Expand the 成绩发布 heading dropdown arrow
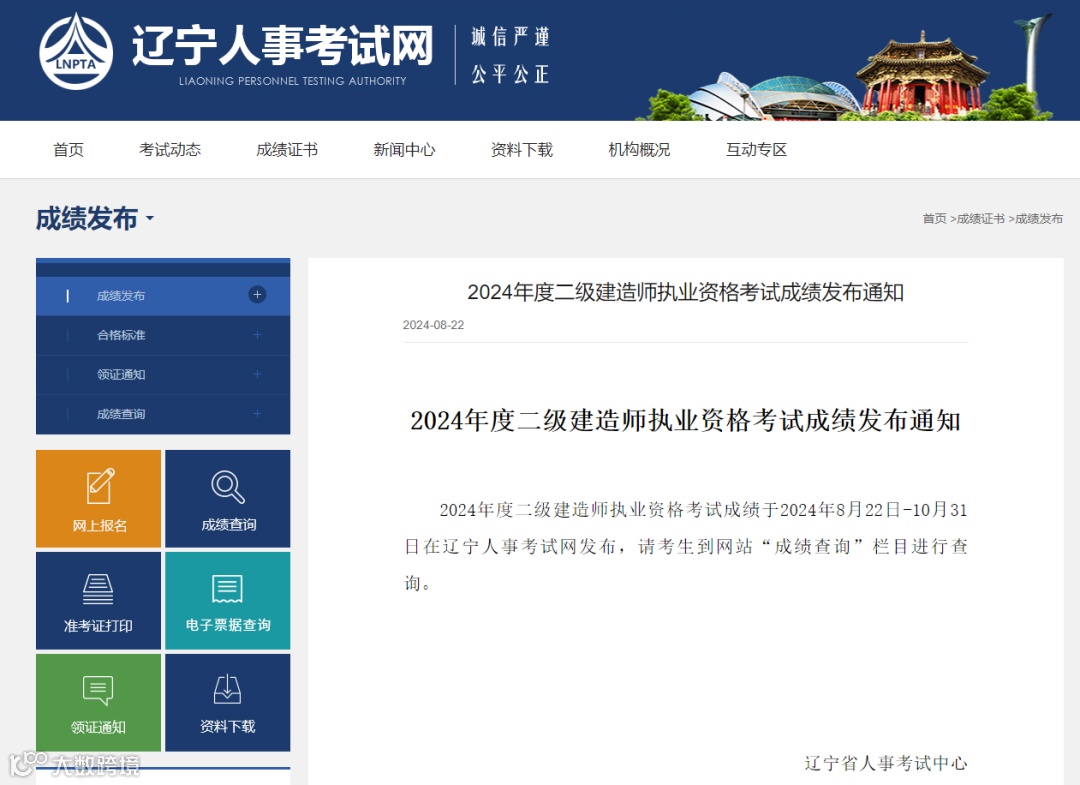Viewport: 1080px width, 785px height. (x=150, y=219)
